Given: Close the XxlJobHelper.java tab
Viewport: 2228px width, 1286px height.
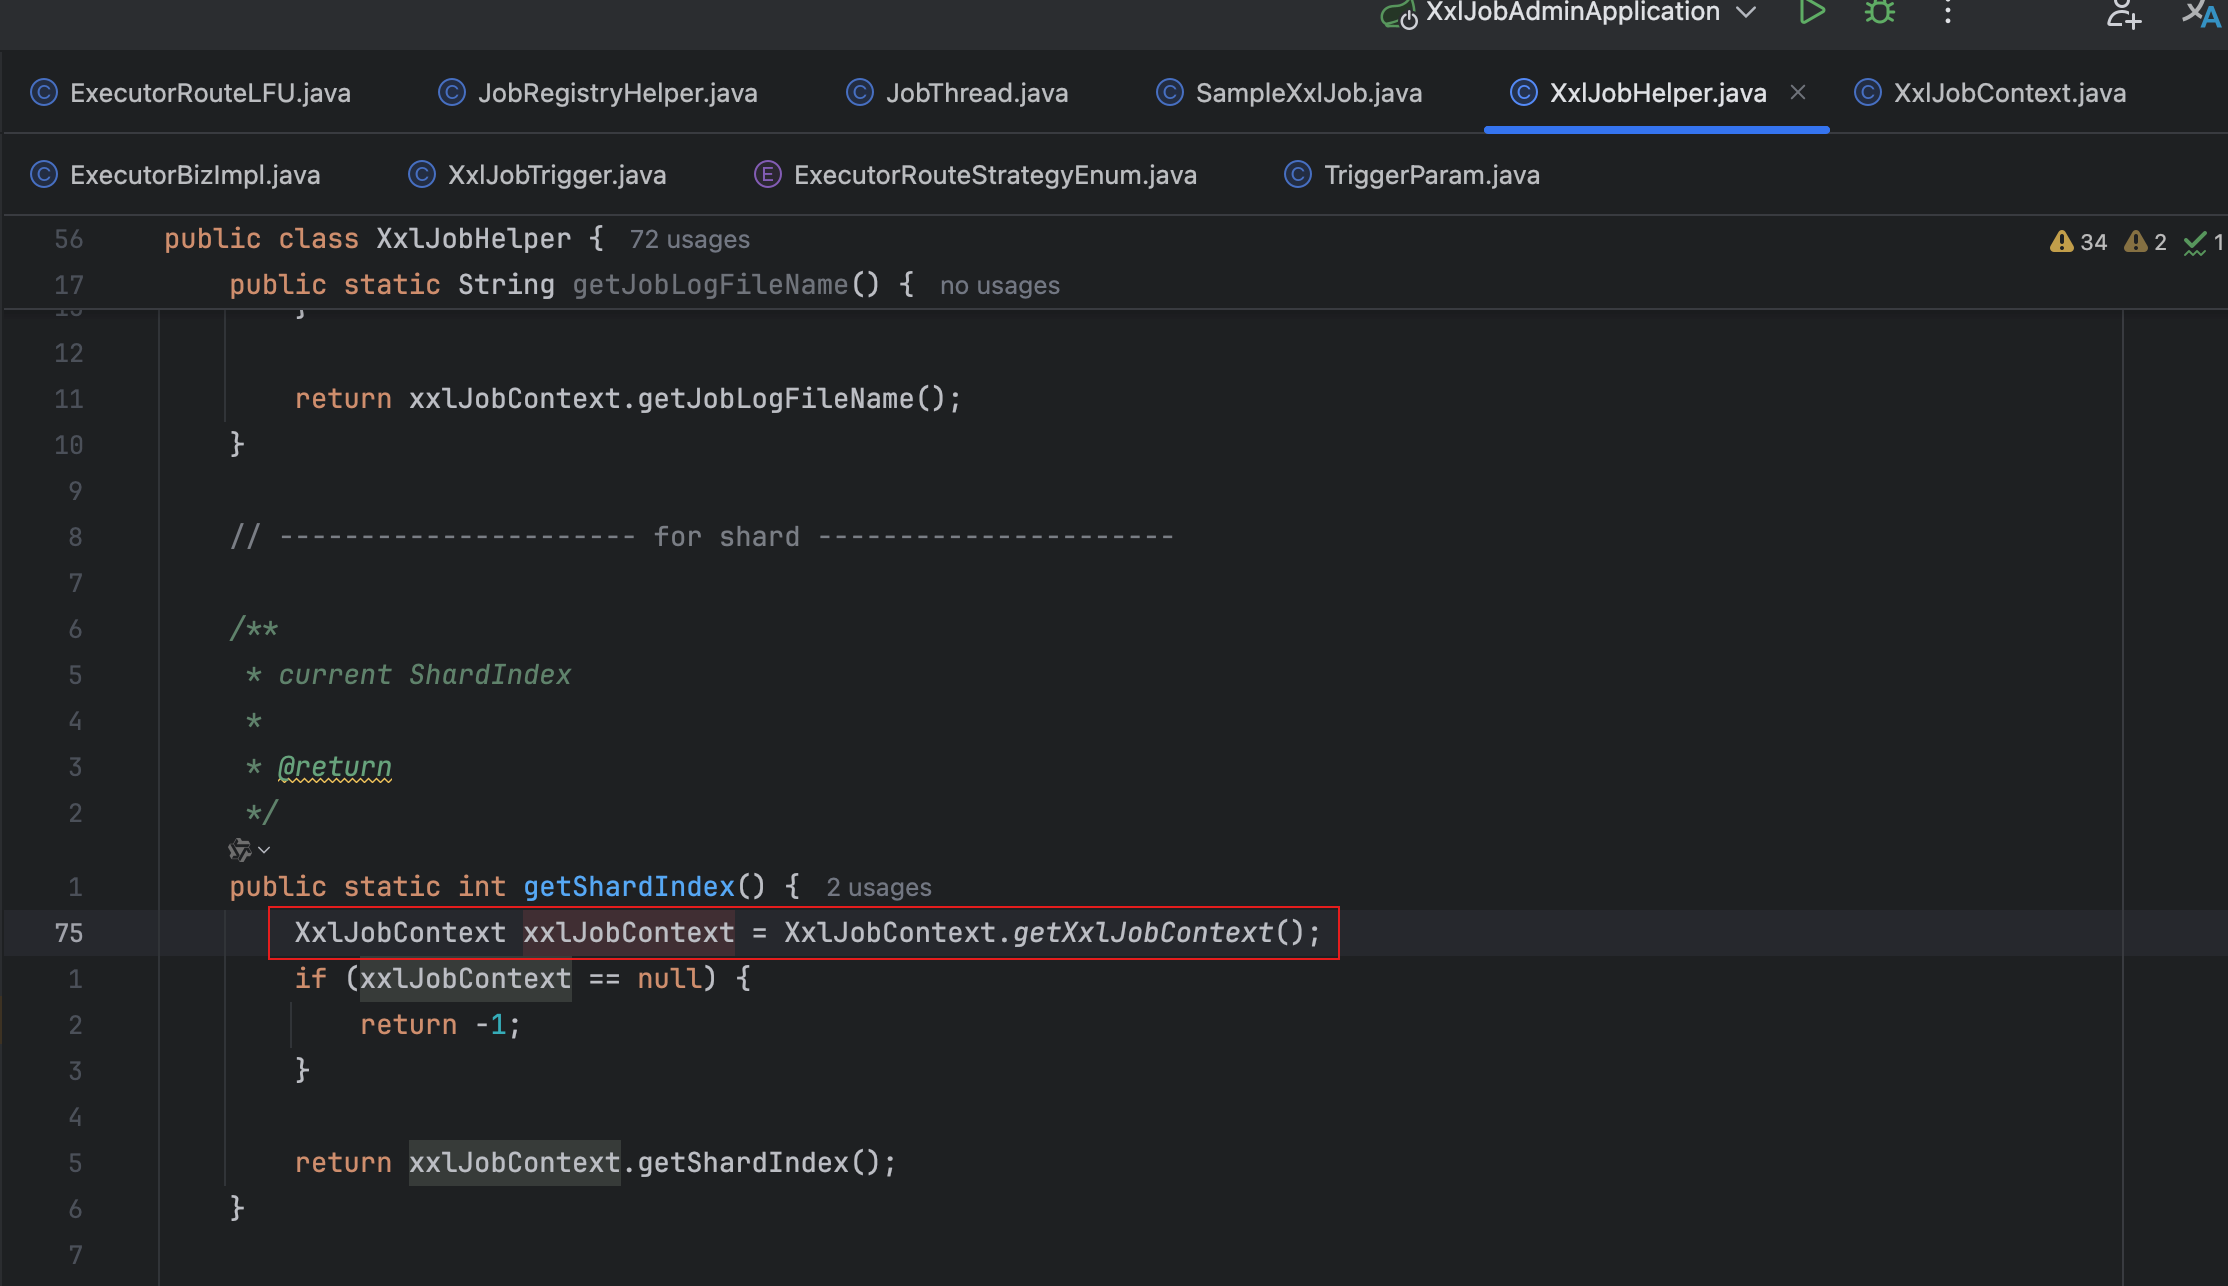Looking at the screenshot, I should [1798, 92].
